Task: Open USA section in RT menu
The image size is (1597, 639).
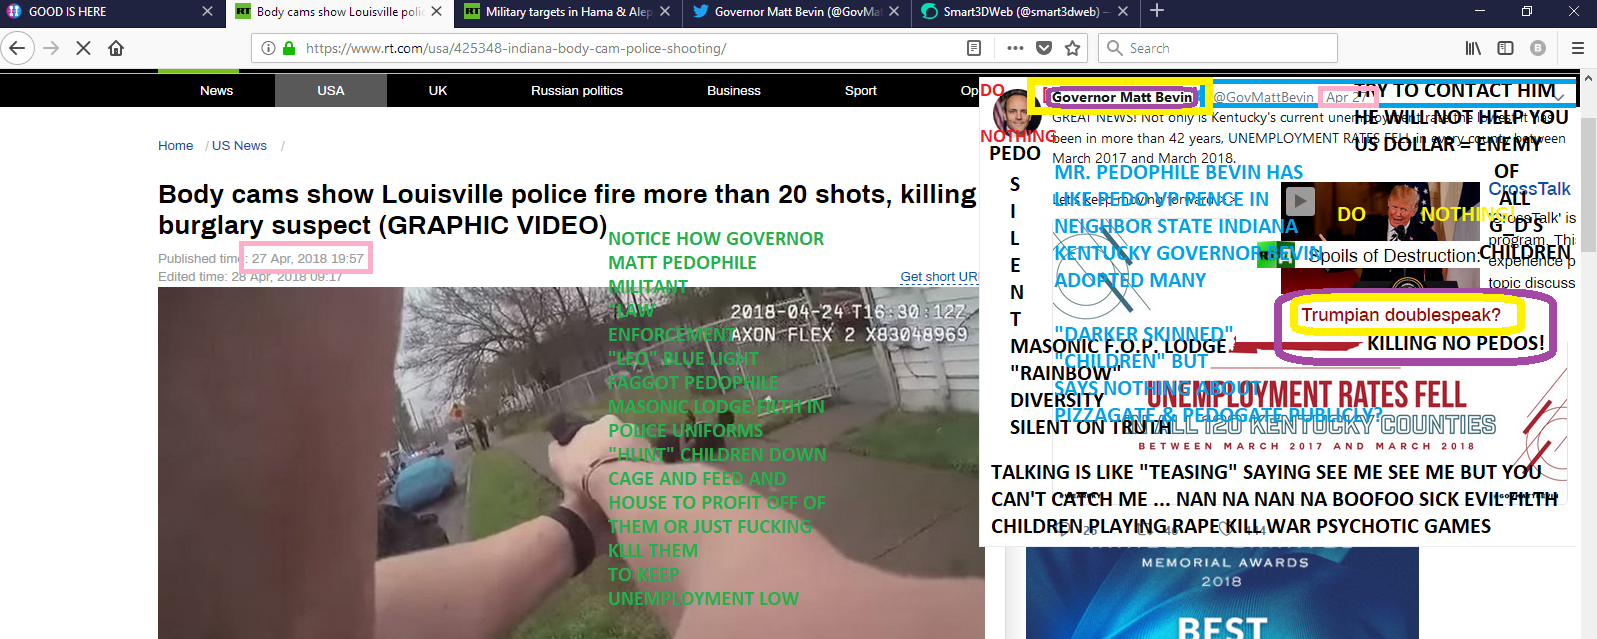Action: pyautogui.click(x=331, y=90)
